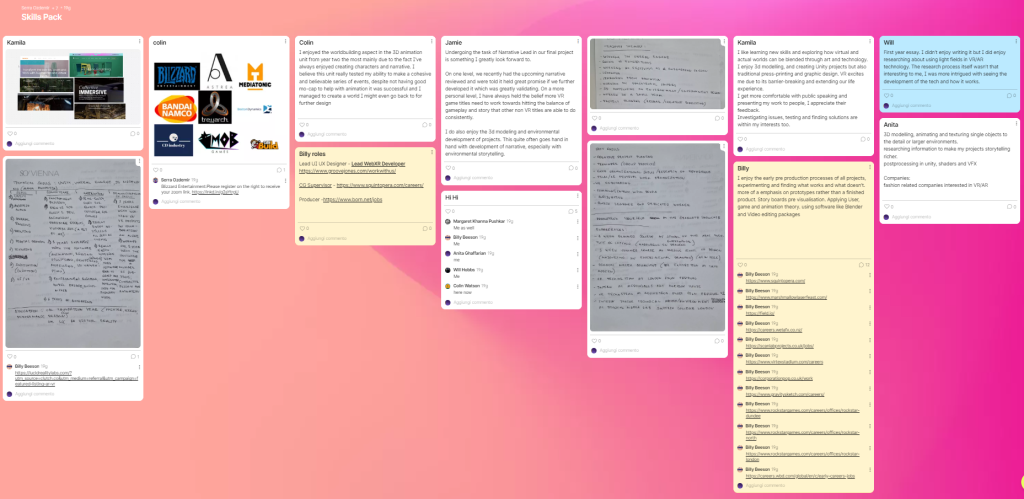
Task: Like the colin logos post with the heart
Action: coord(155,170)
